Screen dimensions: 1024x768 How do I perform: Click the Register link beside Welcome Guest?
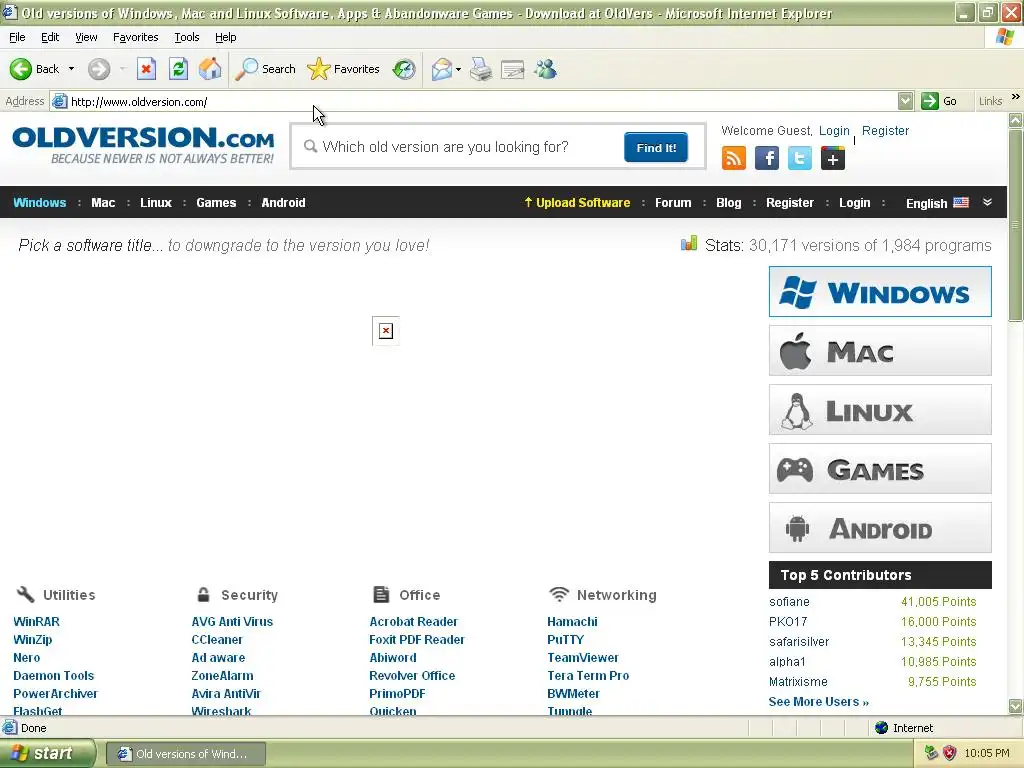coord(885,131)
